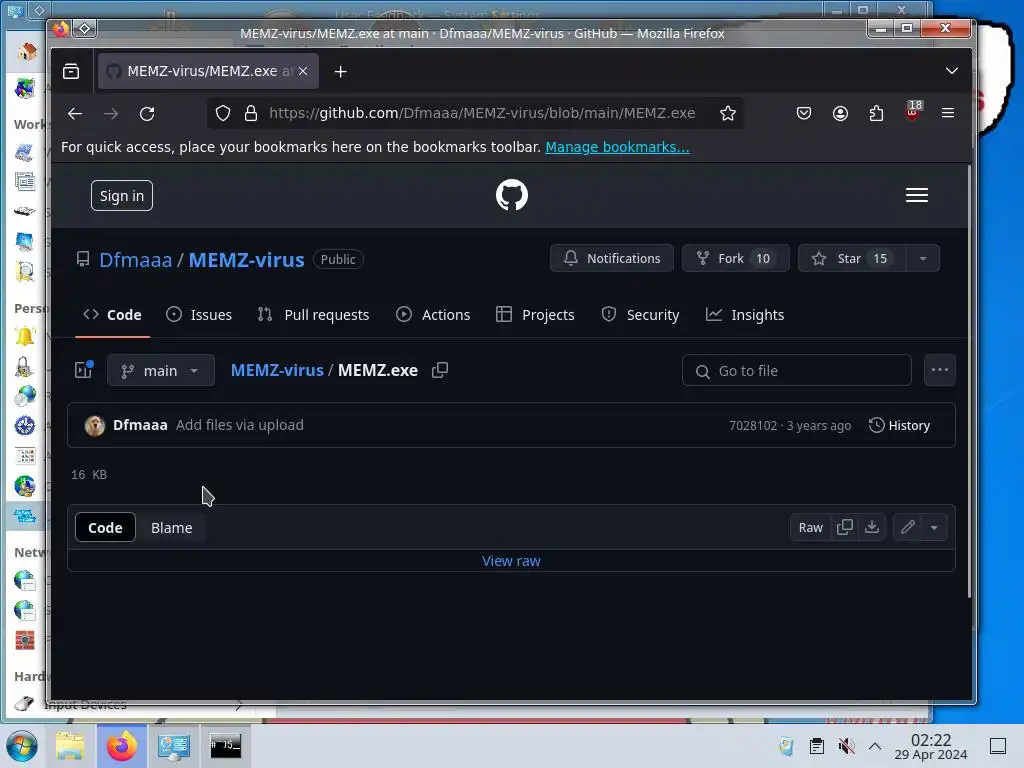Copy raw file contents icon

(x=844, y=528)
